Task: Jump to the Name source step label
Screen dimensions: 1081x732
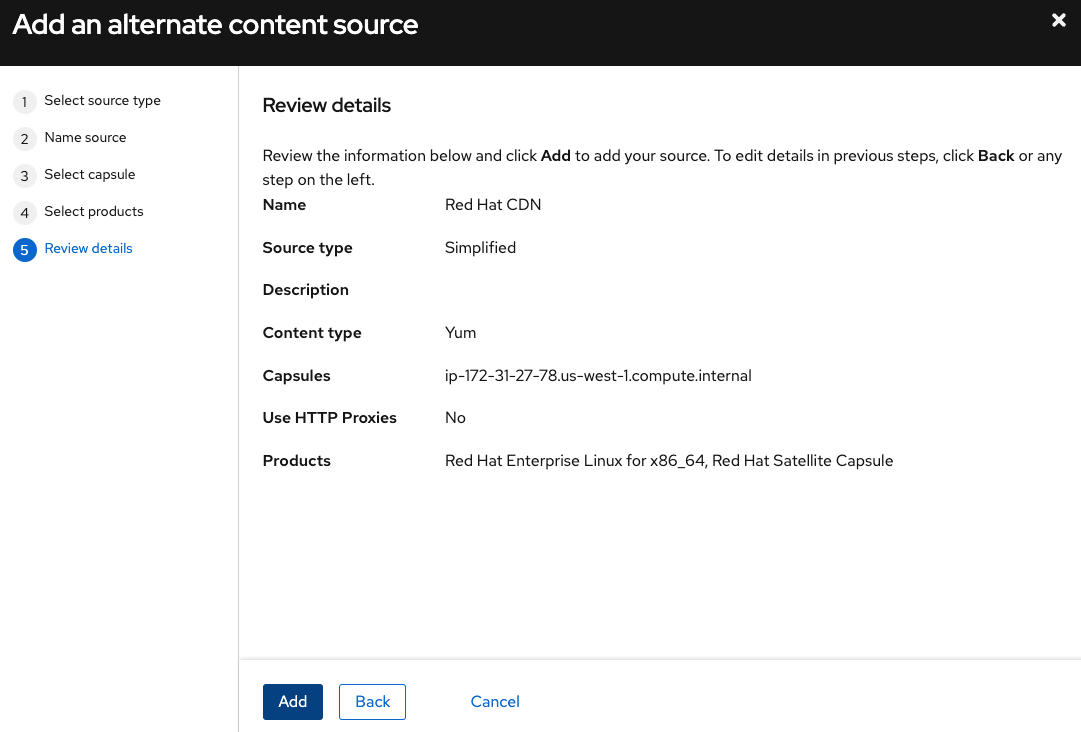Action: point(85,138)
